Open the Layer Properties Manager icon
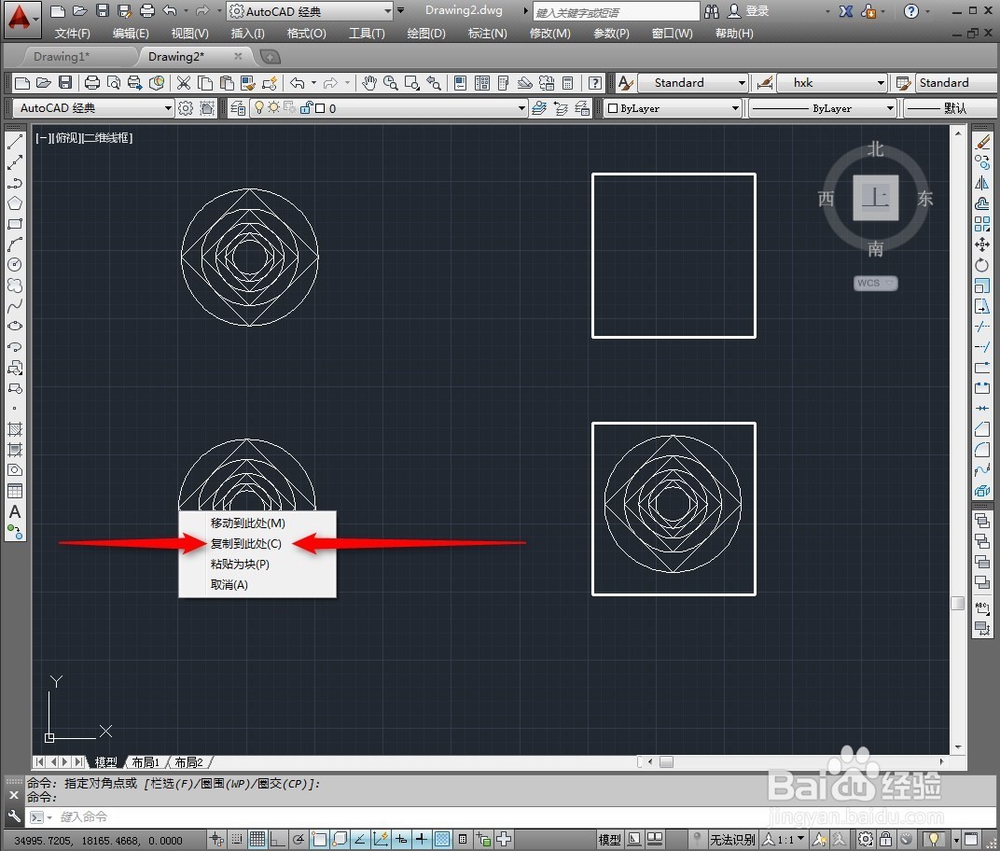 tap(238, 108)
